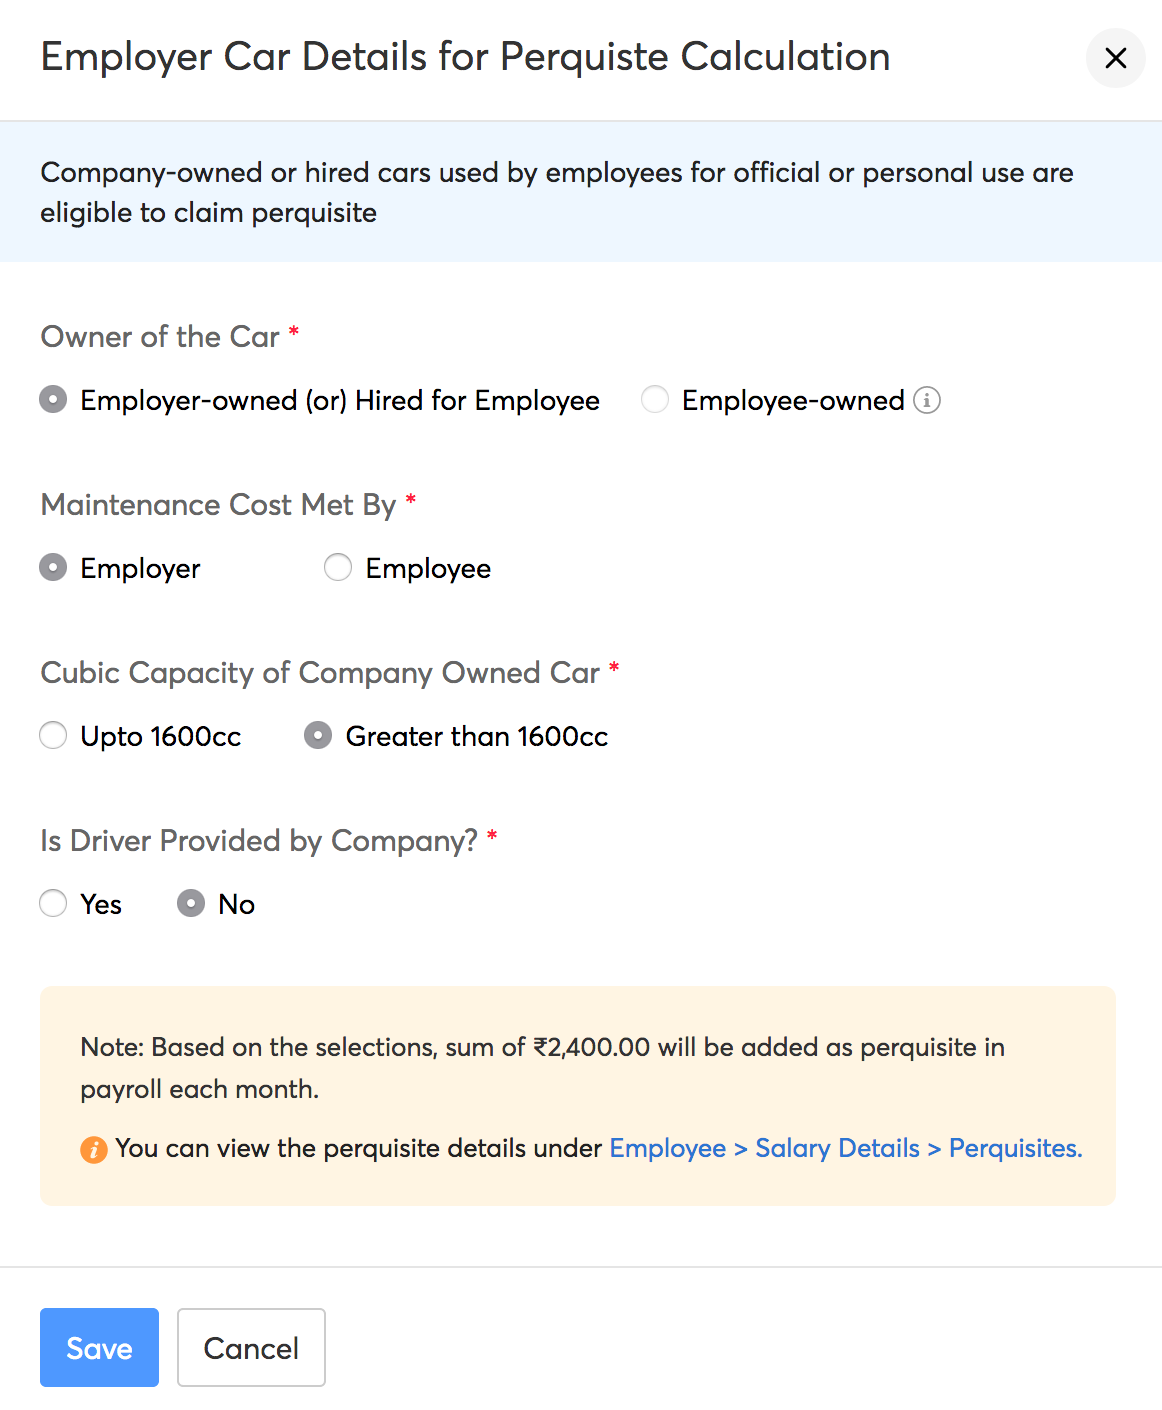Select the Employee-owned car option

[x=654, y=400]
